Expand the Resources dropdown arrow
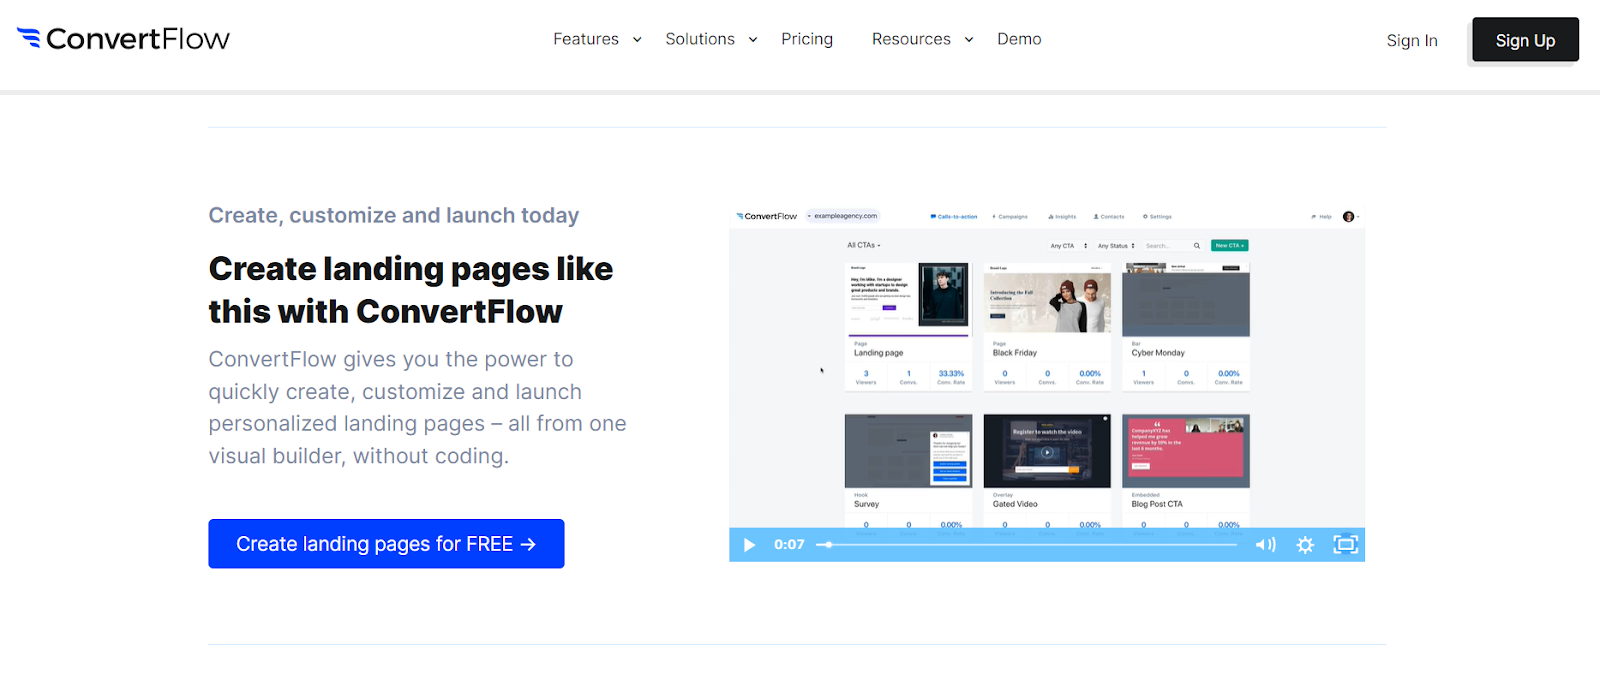1600x674 pixels. click(969, 40)
